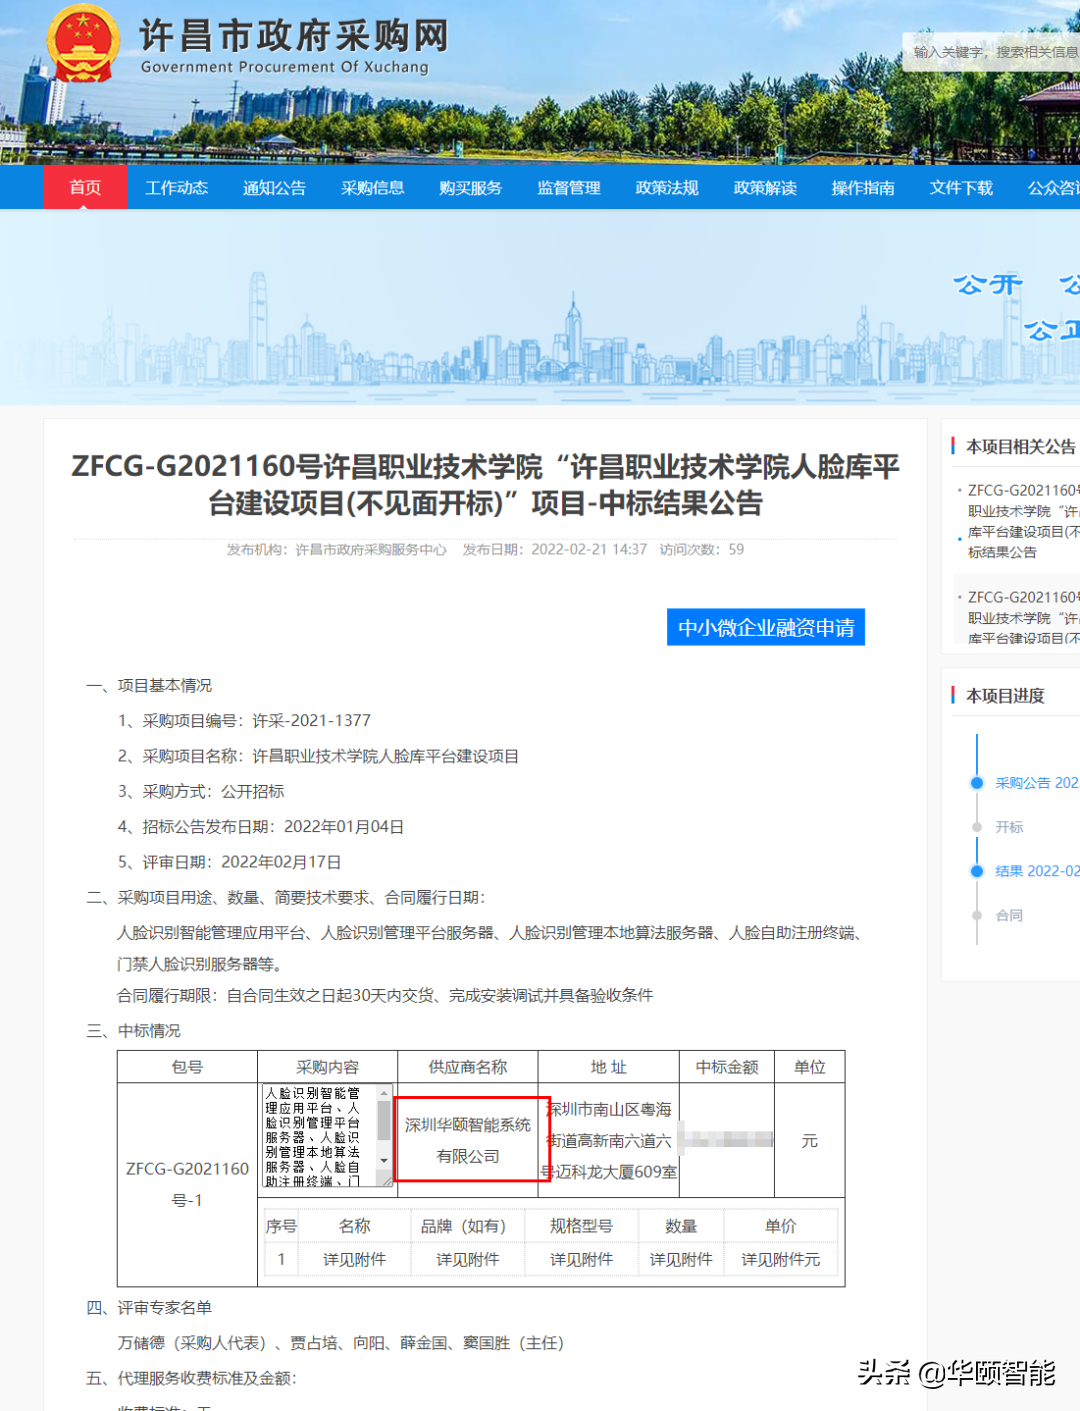Click the 二、采购项目用途 heading line

[286, 897]
